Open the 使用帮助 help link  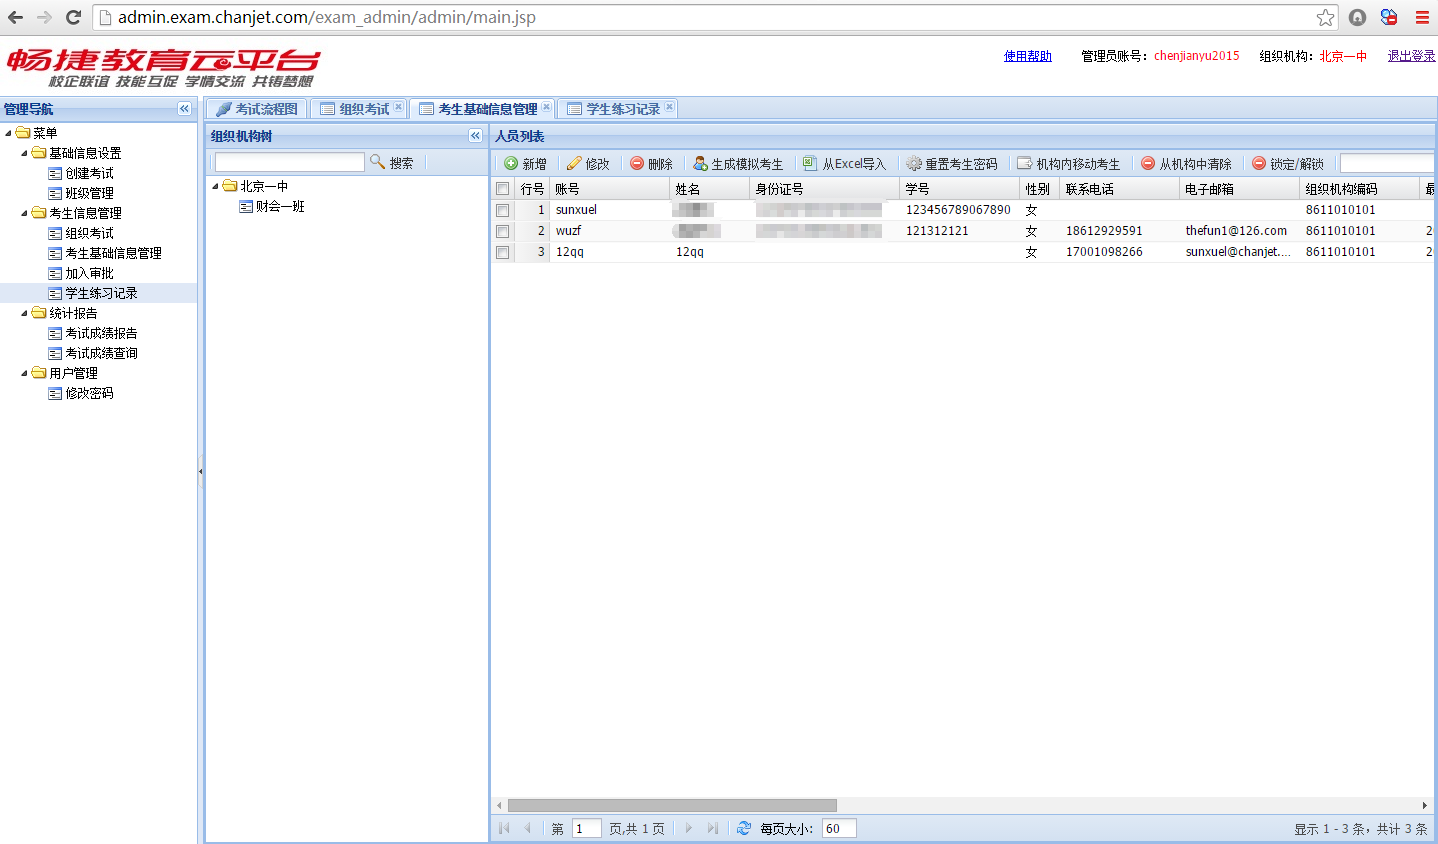pos(1027,56)
